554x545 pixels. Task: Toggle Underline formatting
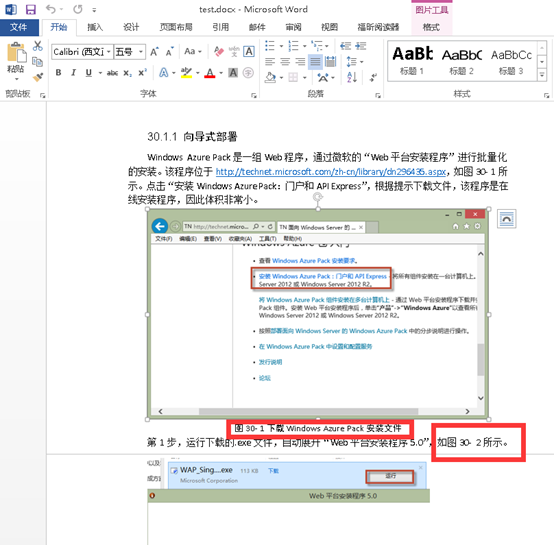pos(88,73)
